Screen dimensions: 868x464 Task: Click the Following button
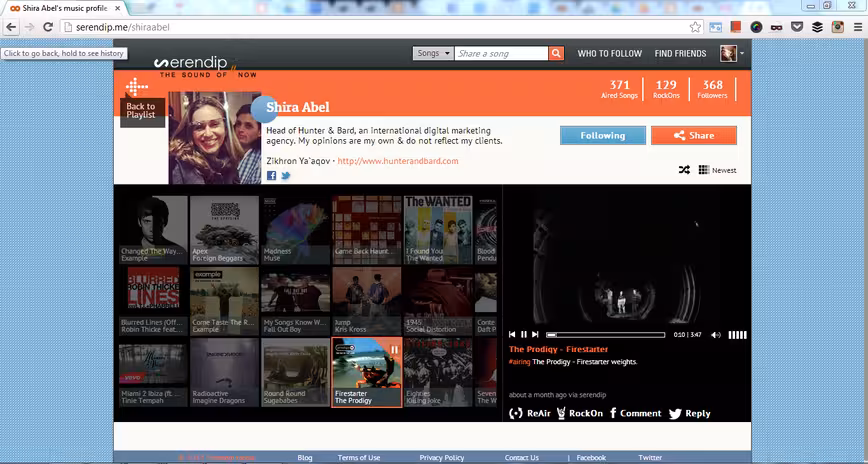(602, 135)
